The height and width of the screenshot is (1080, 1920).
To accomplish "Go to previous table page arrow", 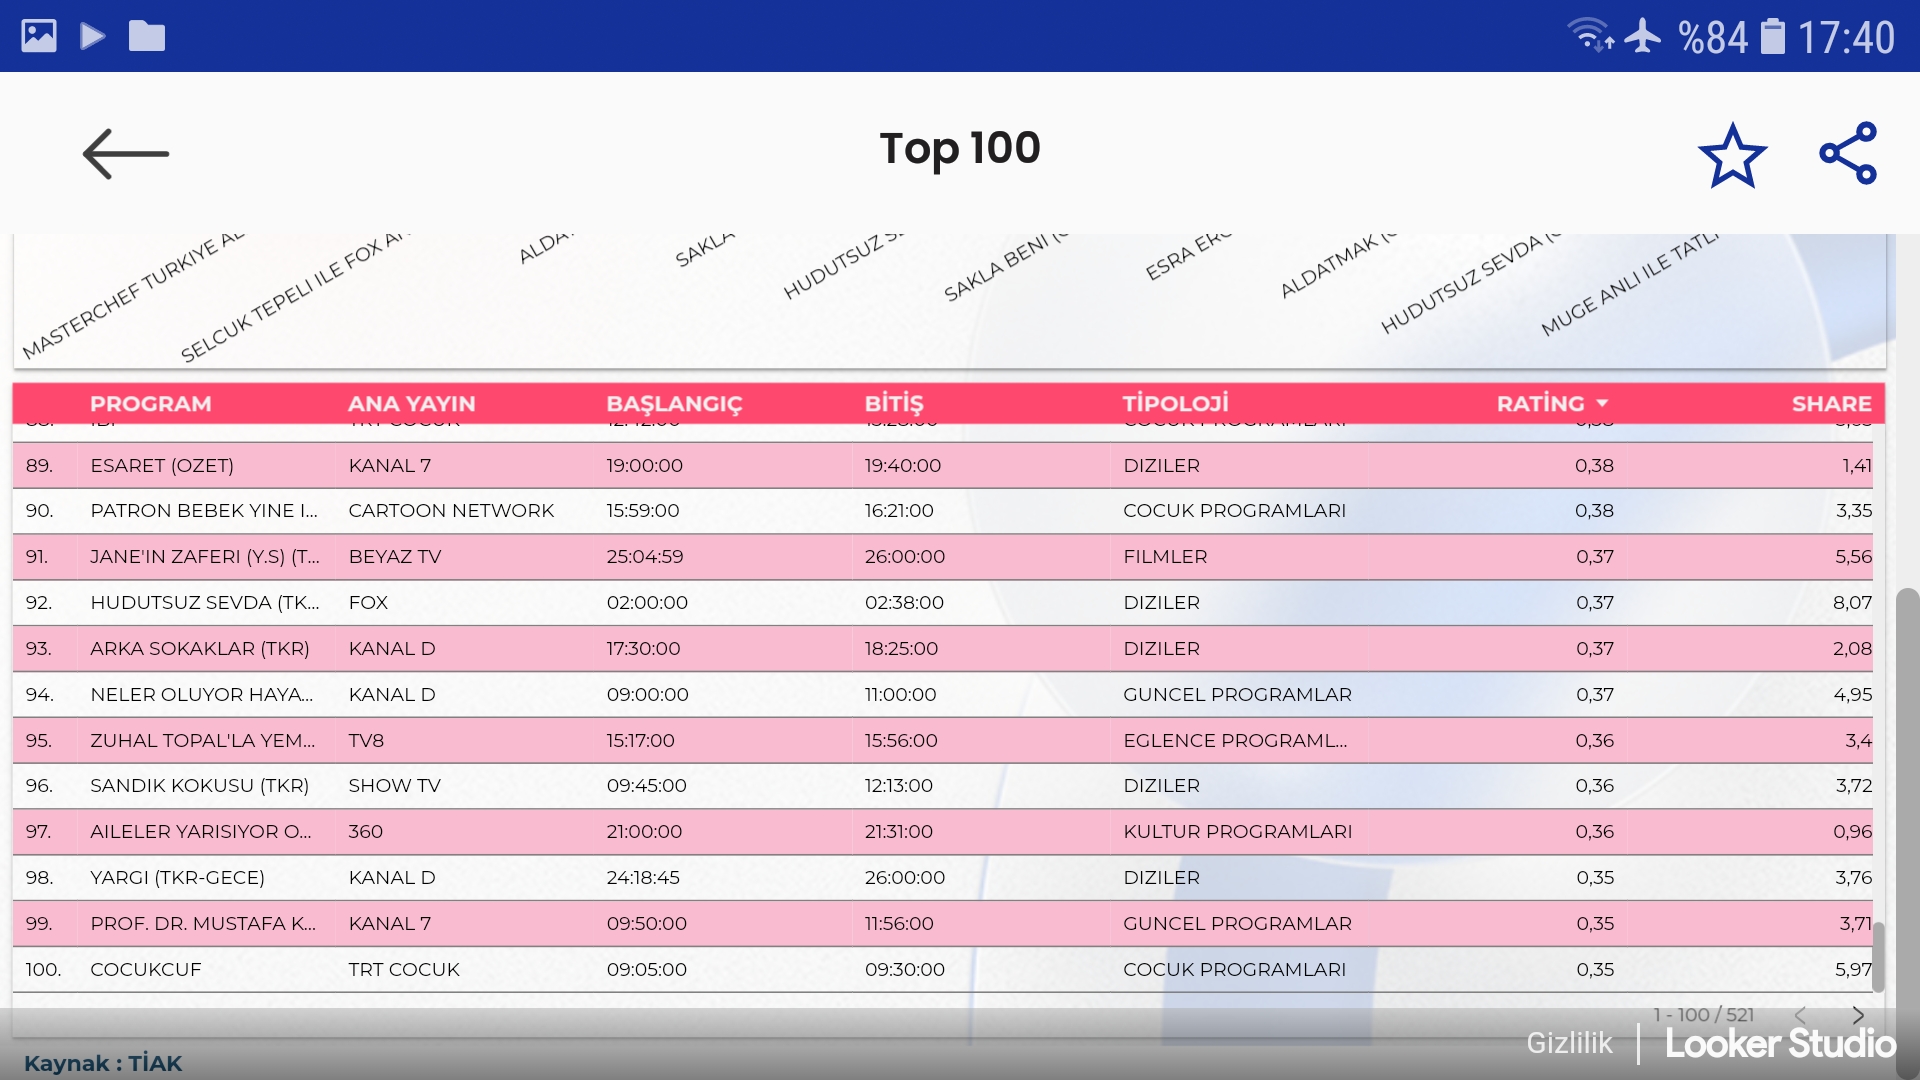I will tap(1800, 1015).
